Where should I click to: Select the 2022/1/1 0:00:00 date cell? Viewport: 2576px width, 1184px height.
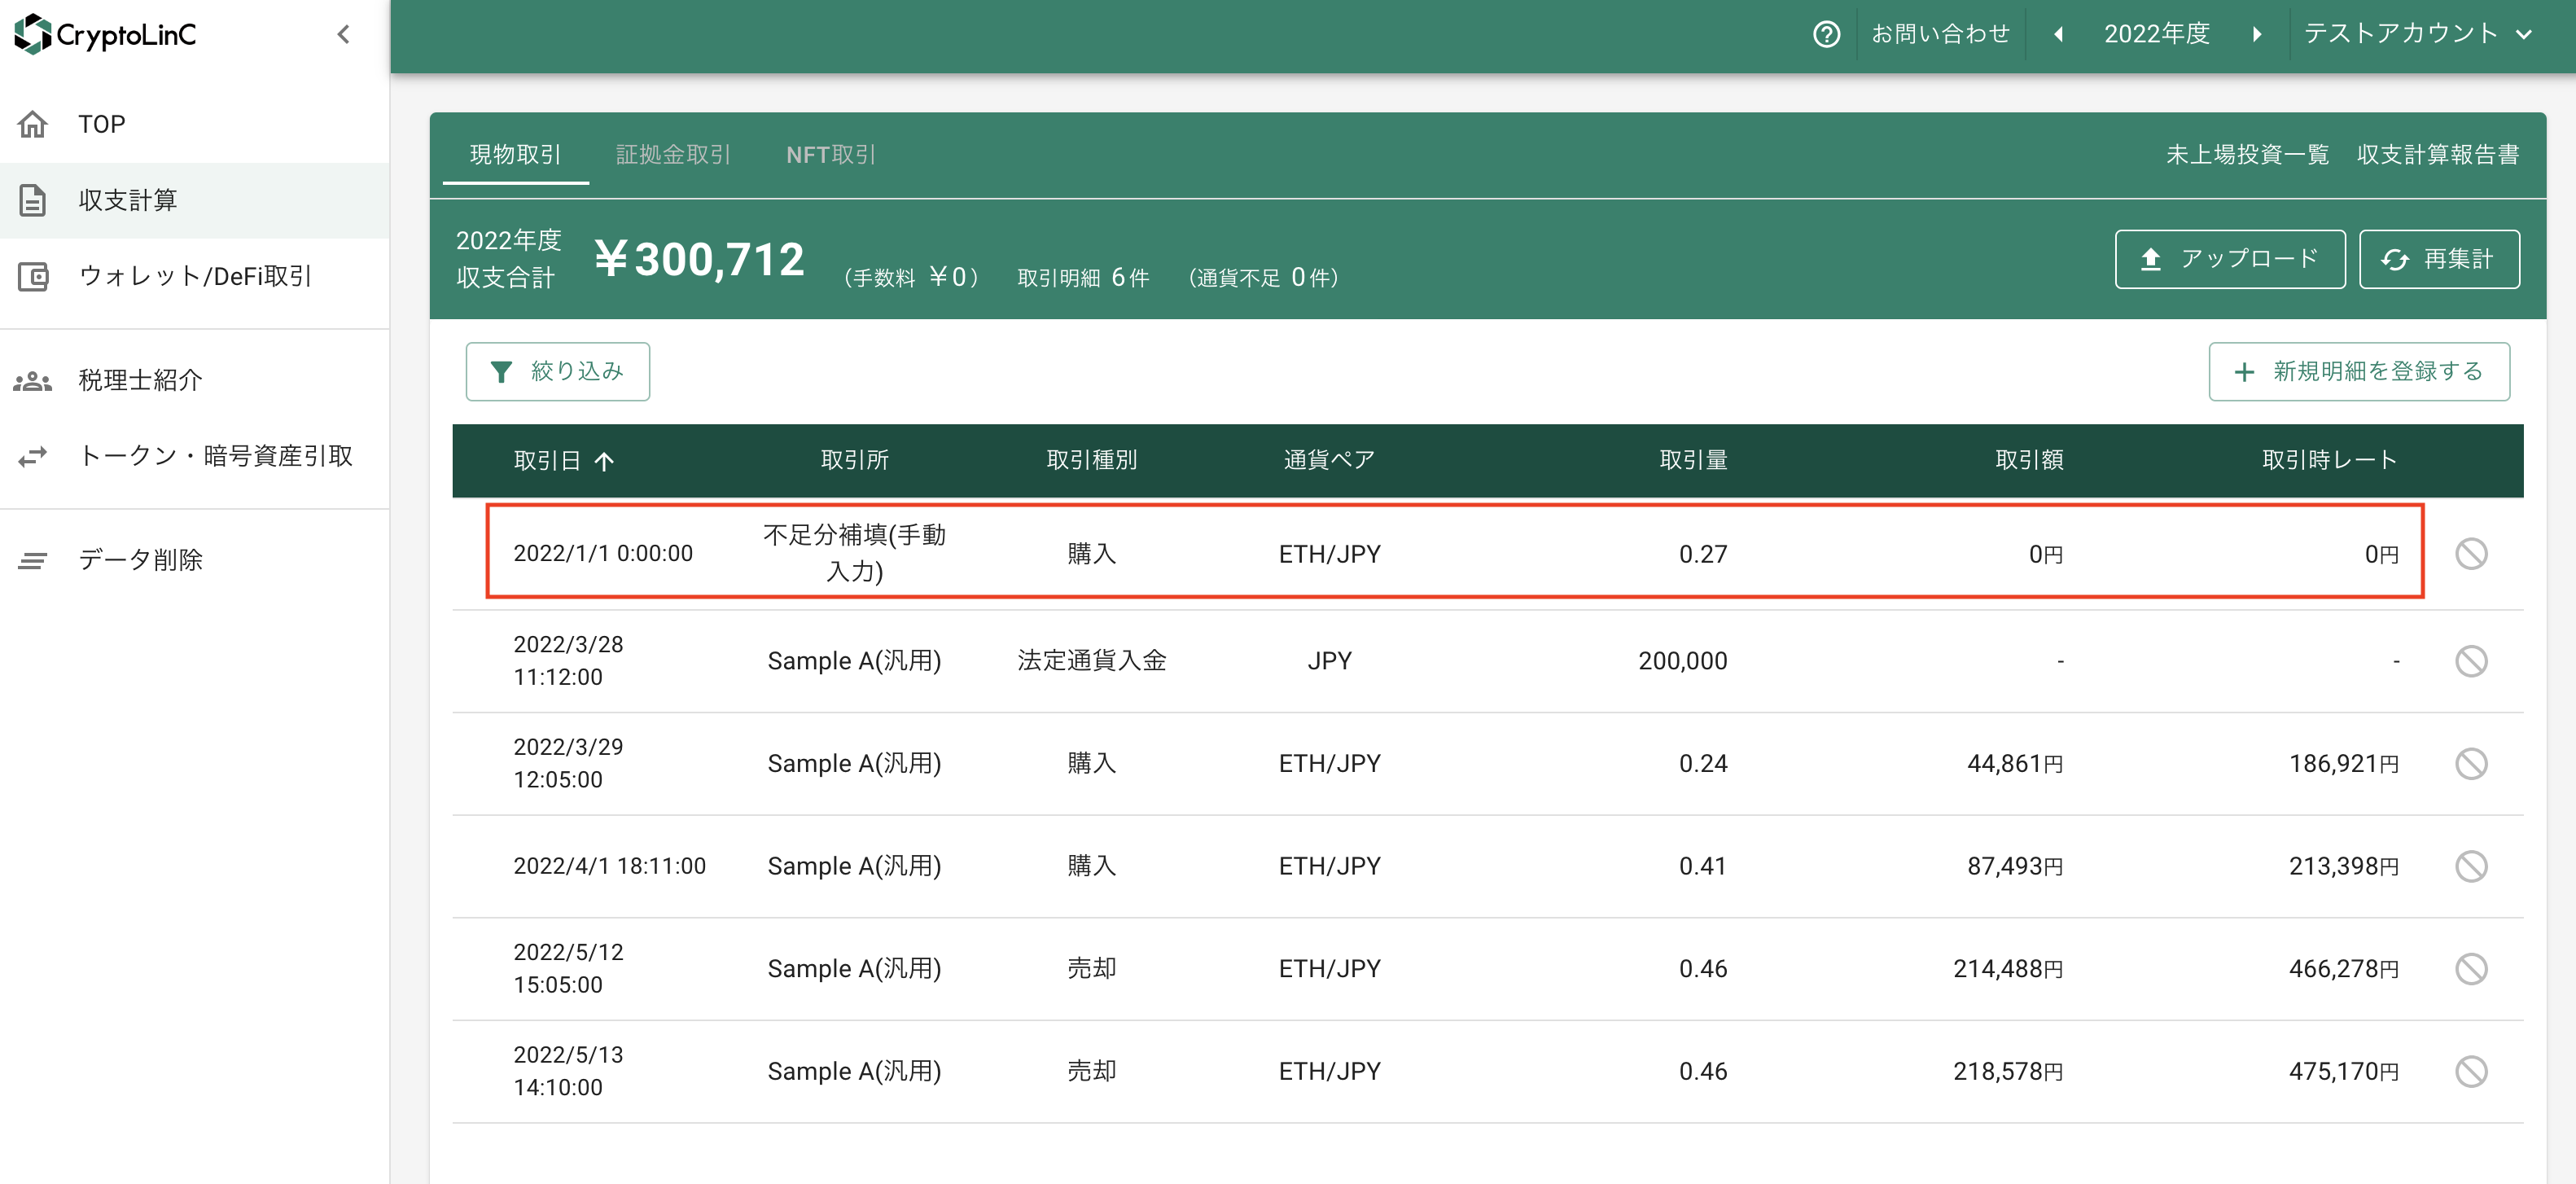603,554
